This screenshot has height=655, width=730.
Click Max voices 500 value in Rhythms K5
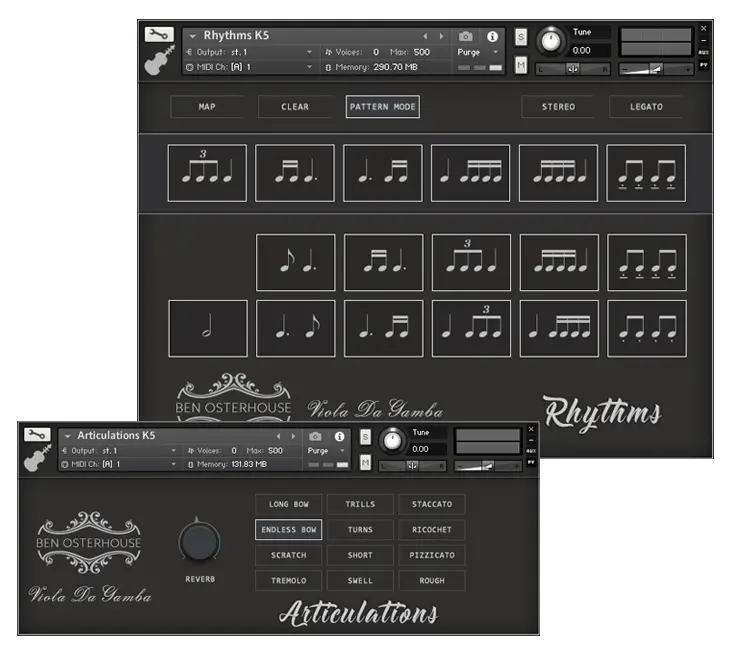click(422, 52)
